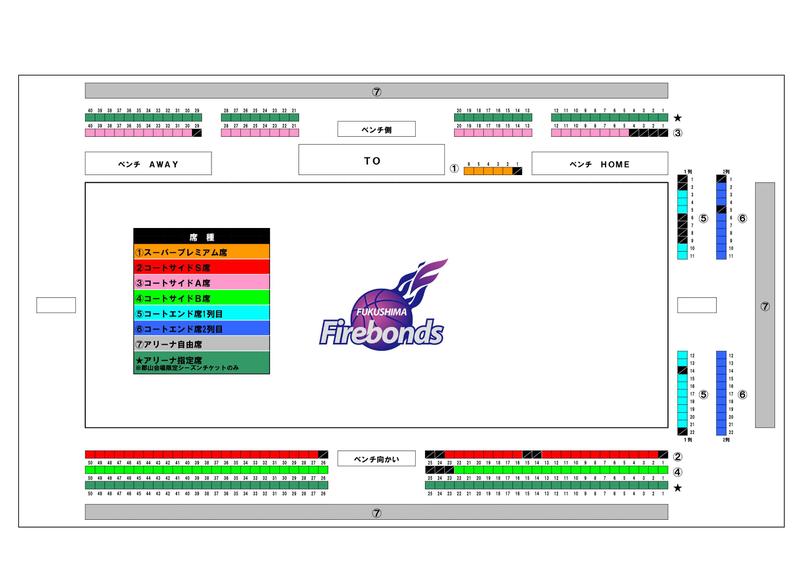This screenshot has width=800, height=566.
Task: Choose the green コートサイドB席 legend row
Action: (x=202, y=298)
